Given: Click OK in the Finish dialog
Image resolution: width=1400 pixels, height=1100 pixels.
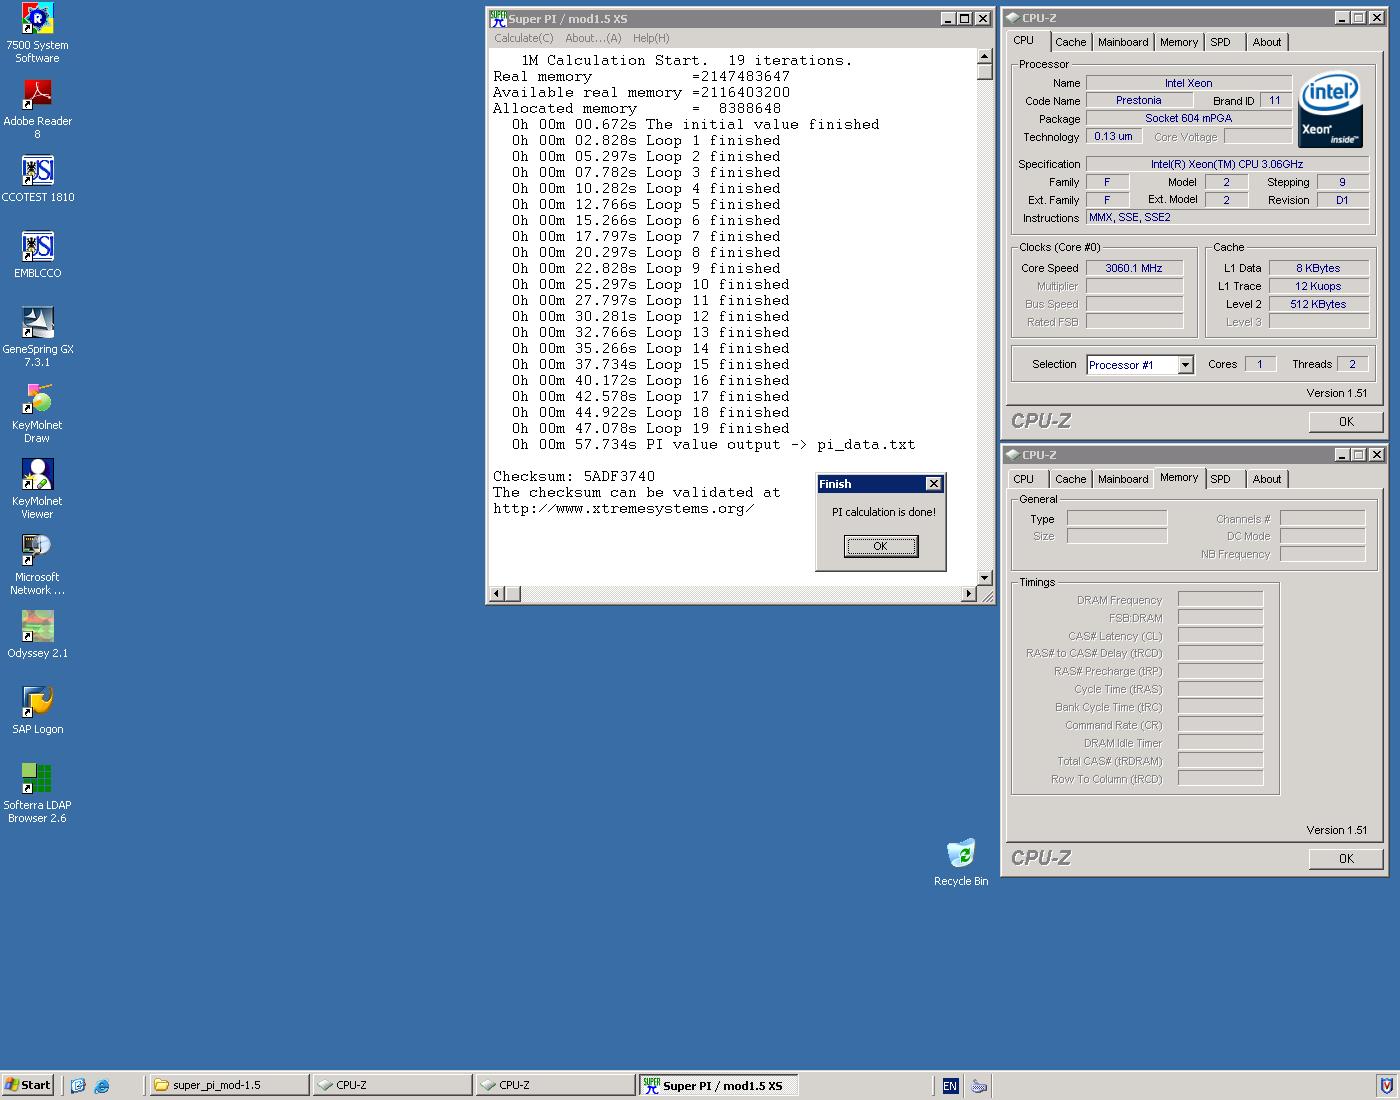Looking at the screenshot, I should [880, 546].
